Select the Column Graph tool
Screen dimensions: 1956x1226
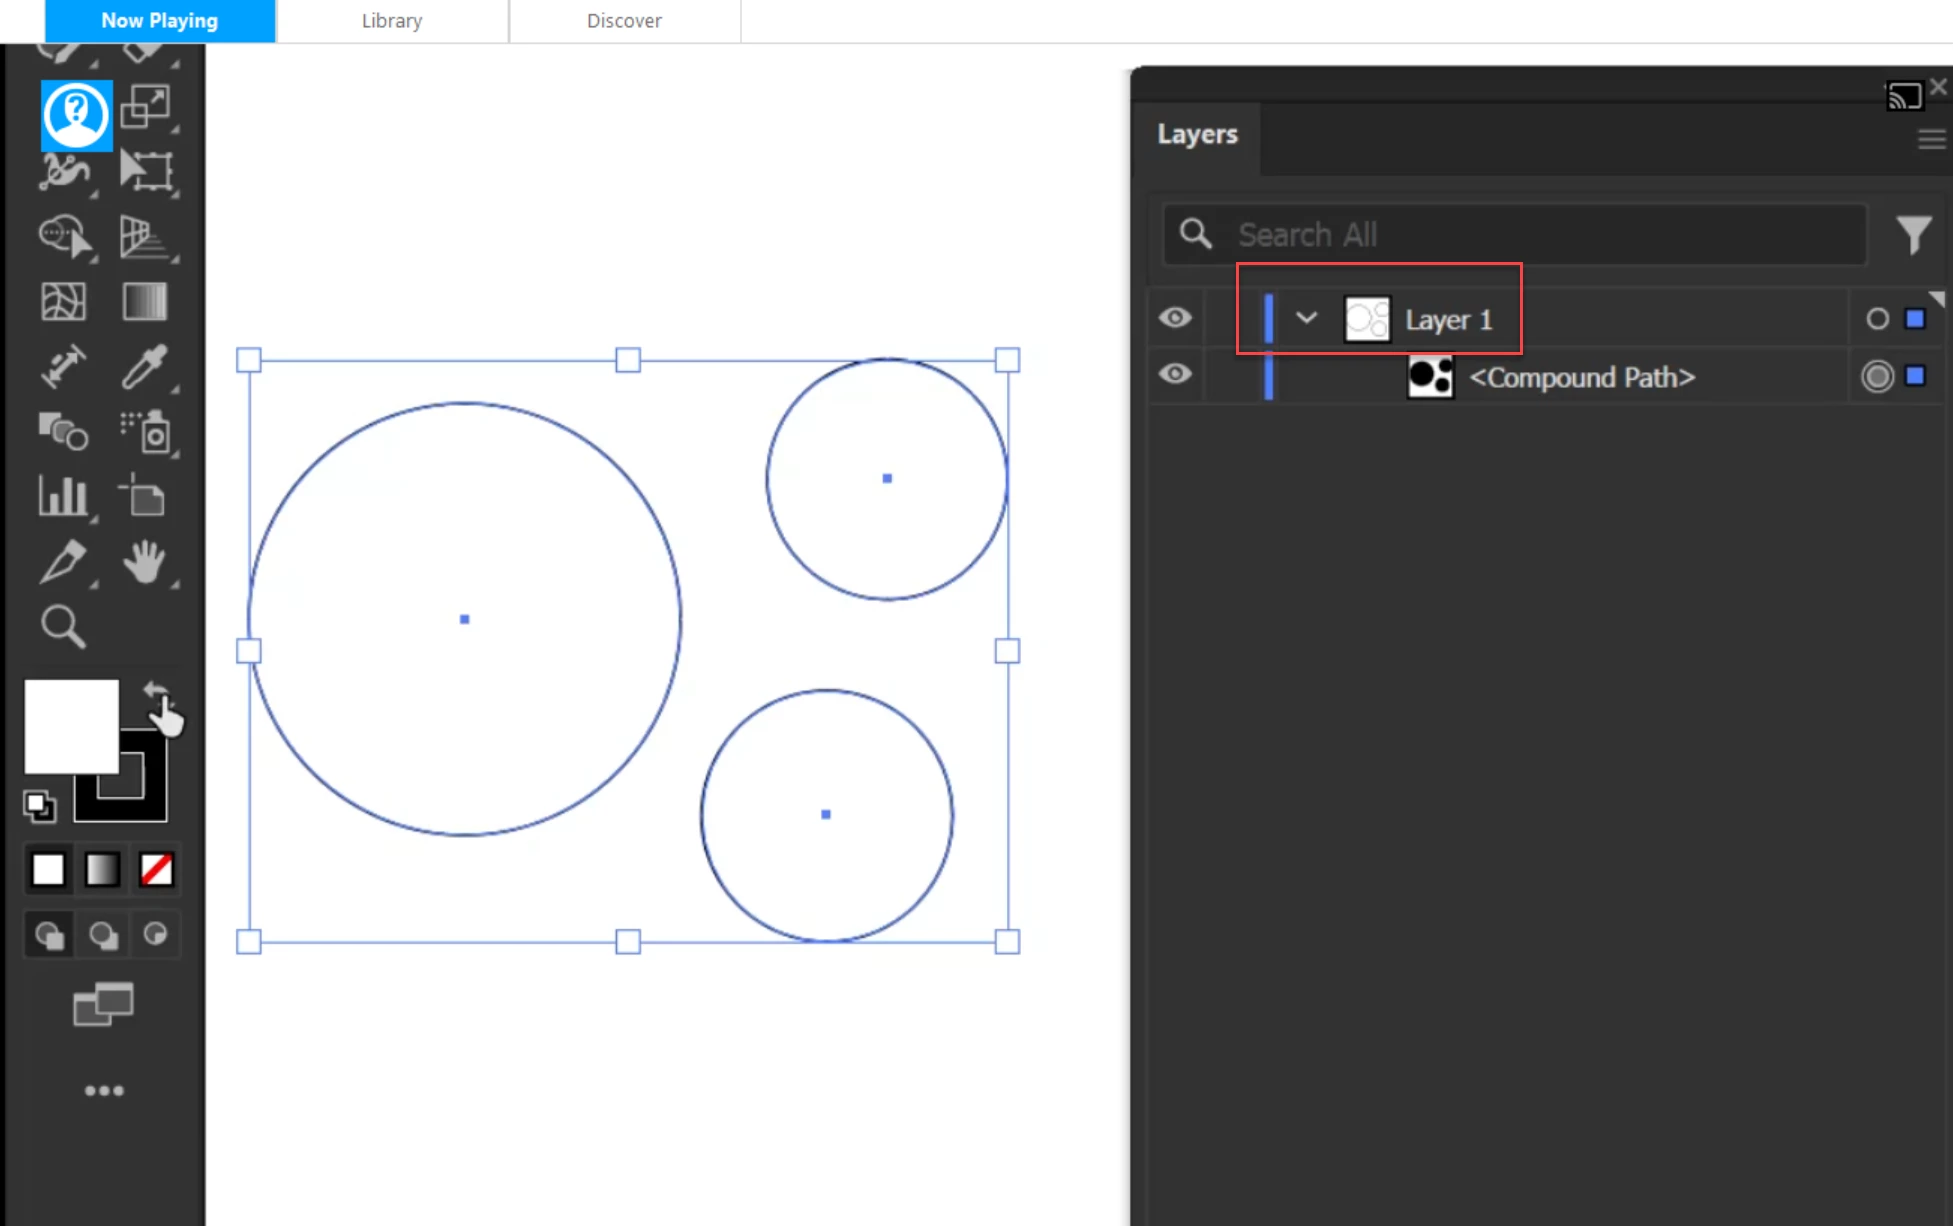(63, 497)
